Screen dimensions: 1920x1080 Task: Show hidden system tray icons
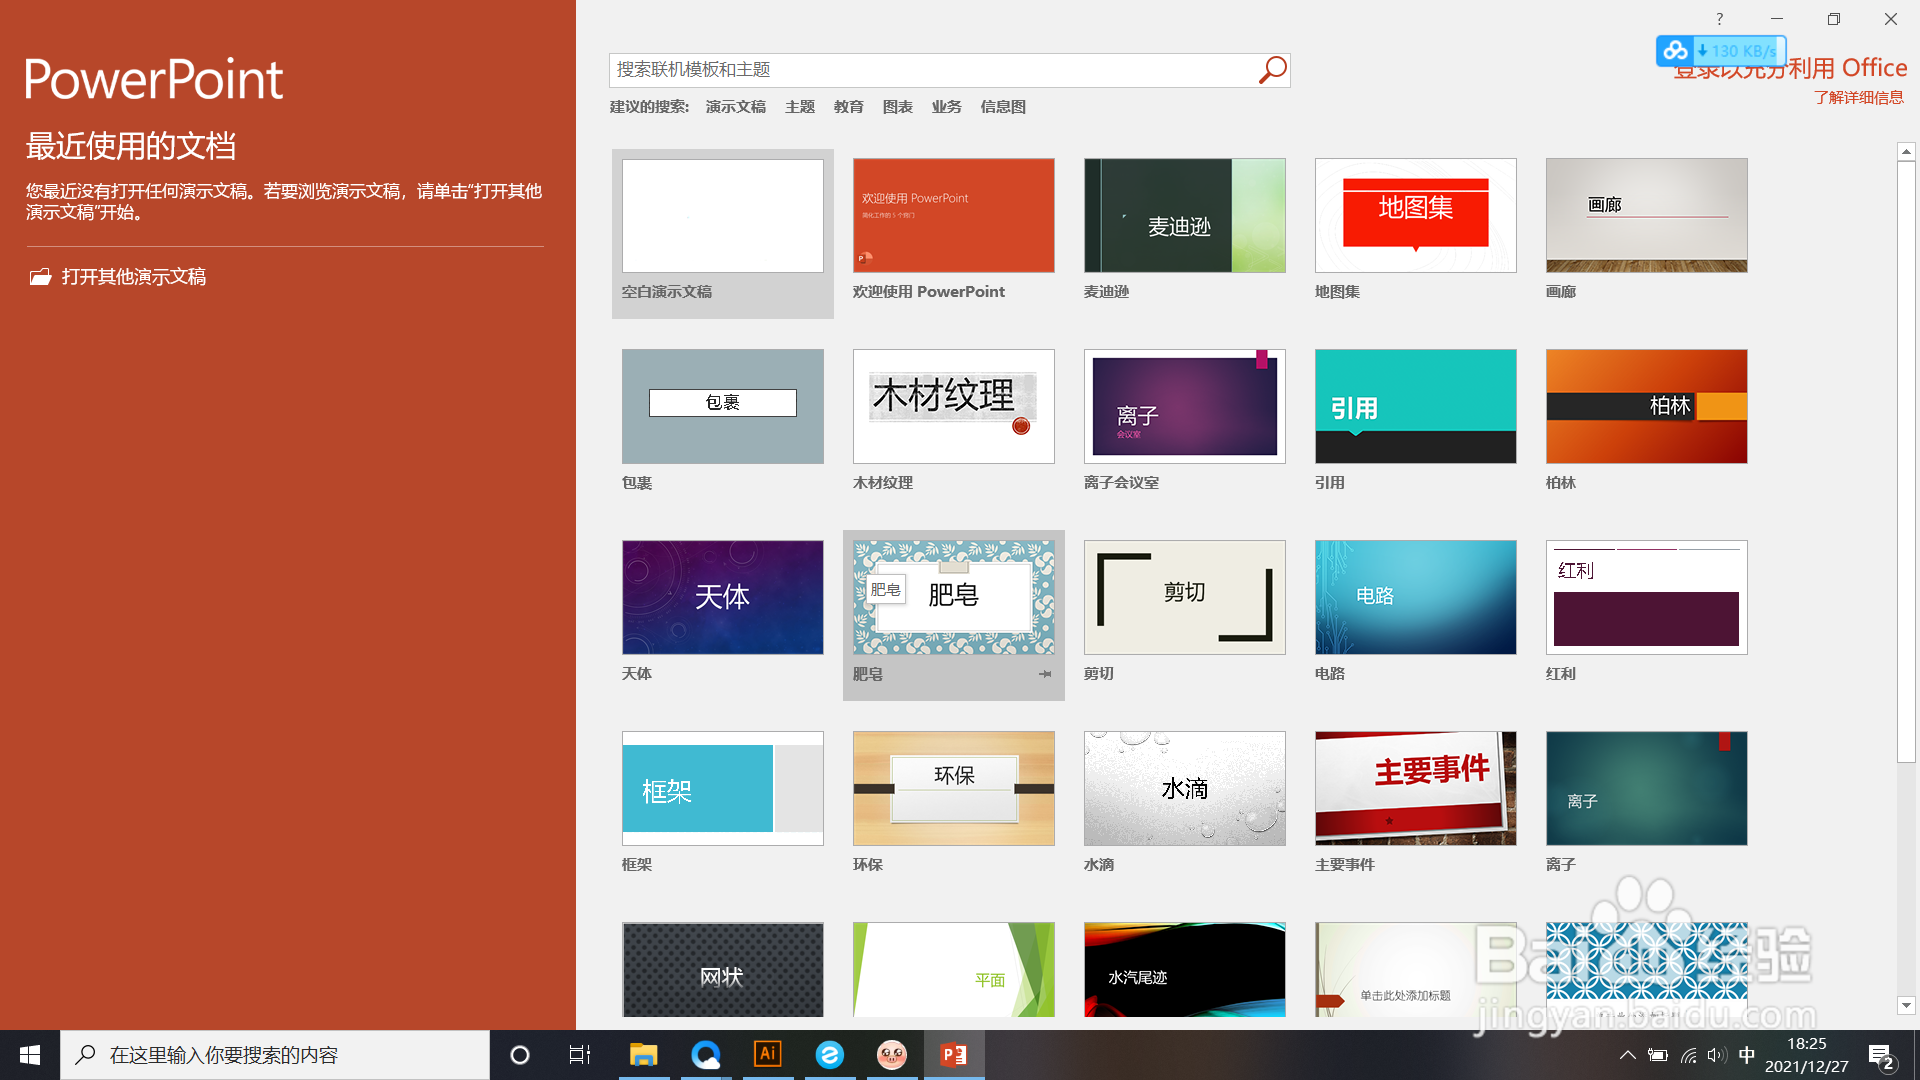[1628, 1055]
